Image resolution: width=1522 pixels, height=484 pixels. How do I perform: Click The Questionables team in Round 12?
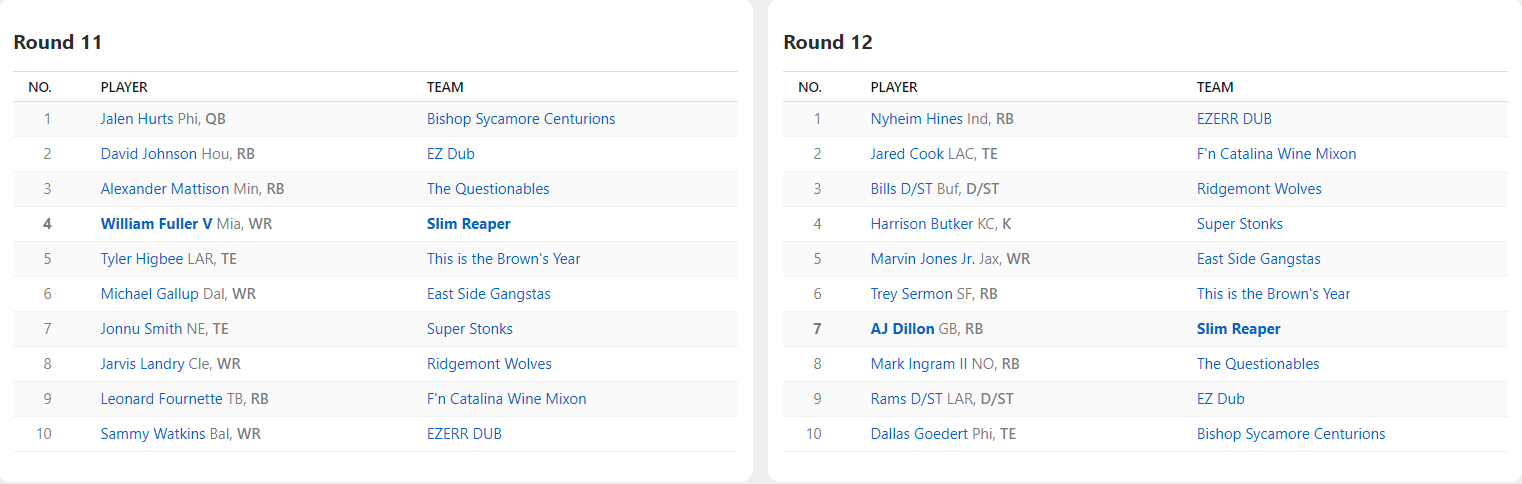pyautogui.click(x=1258, y=364)
